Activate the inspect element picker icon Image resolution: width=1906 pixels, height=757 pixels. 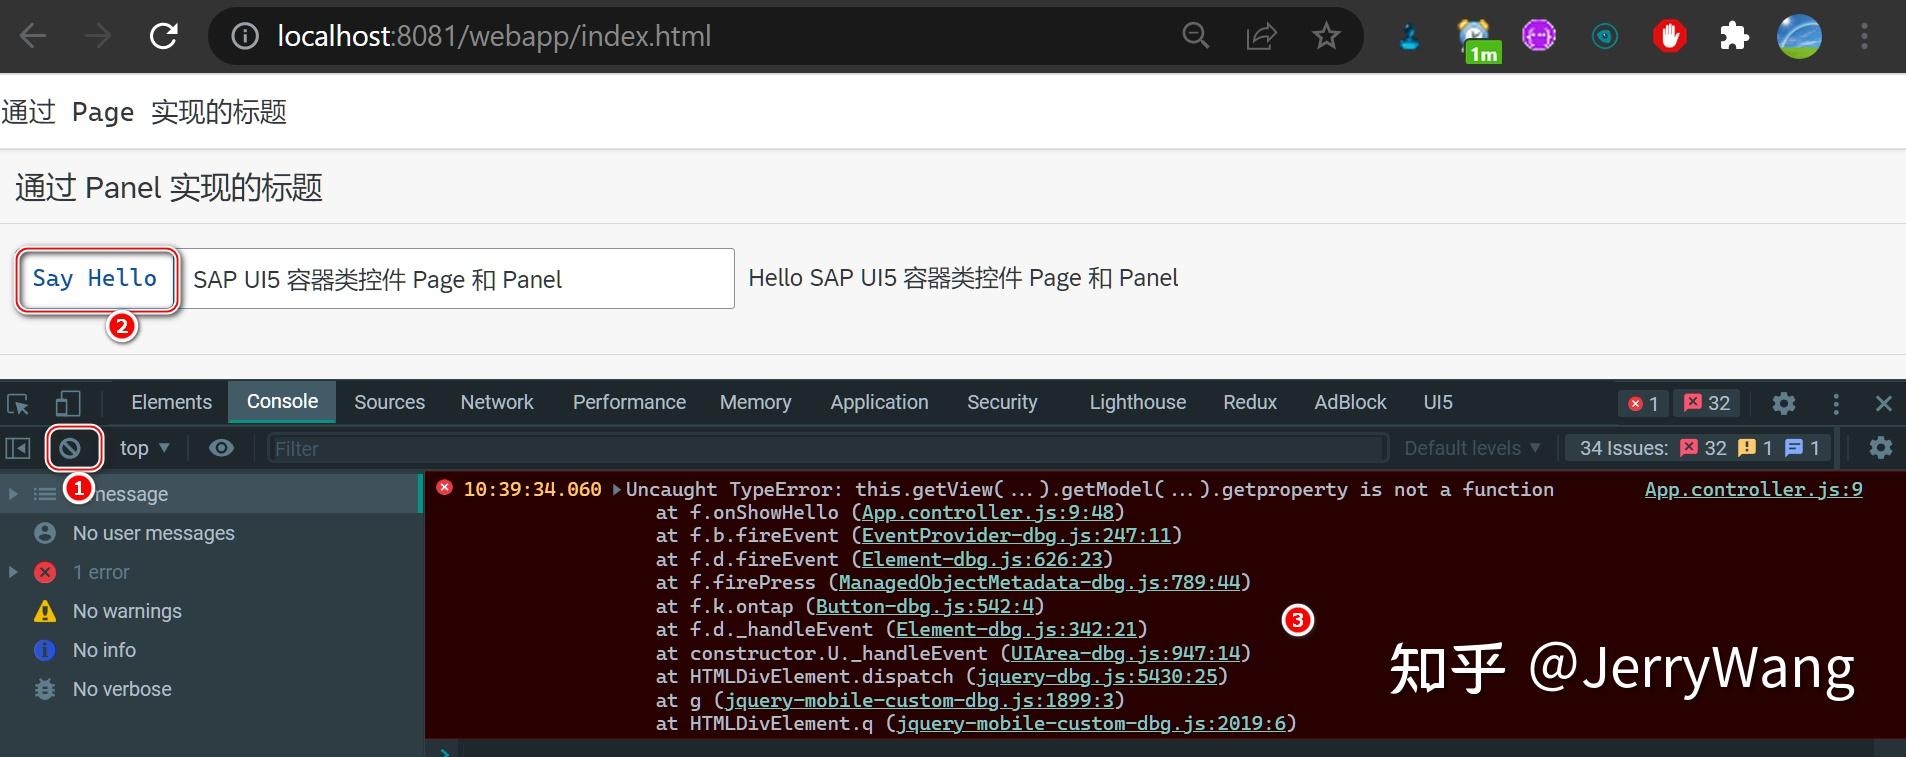click(19, 403)
